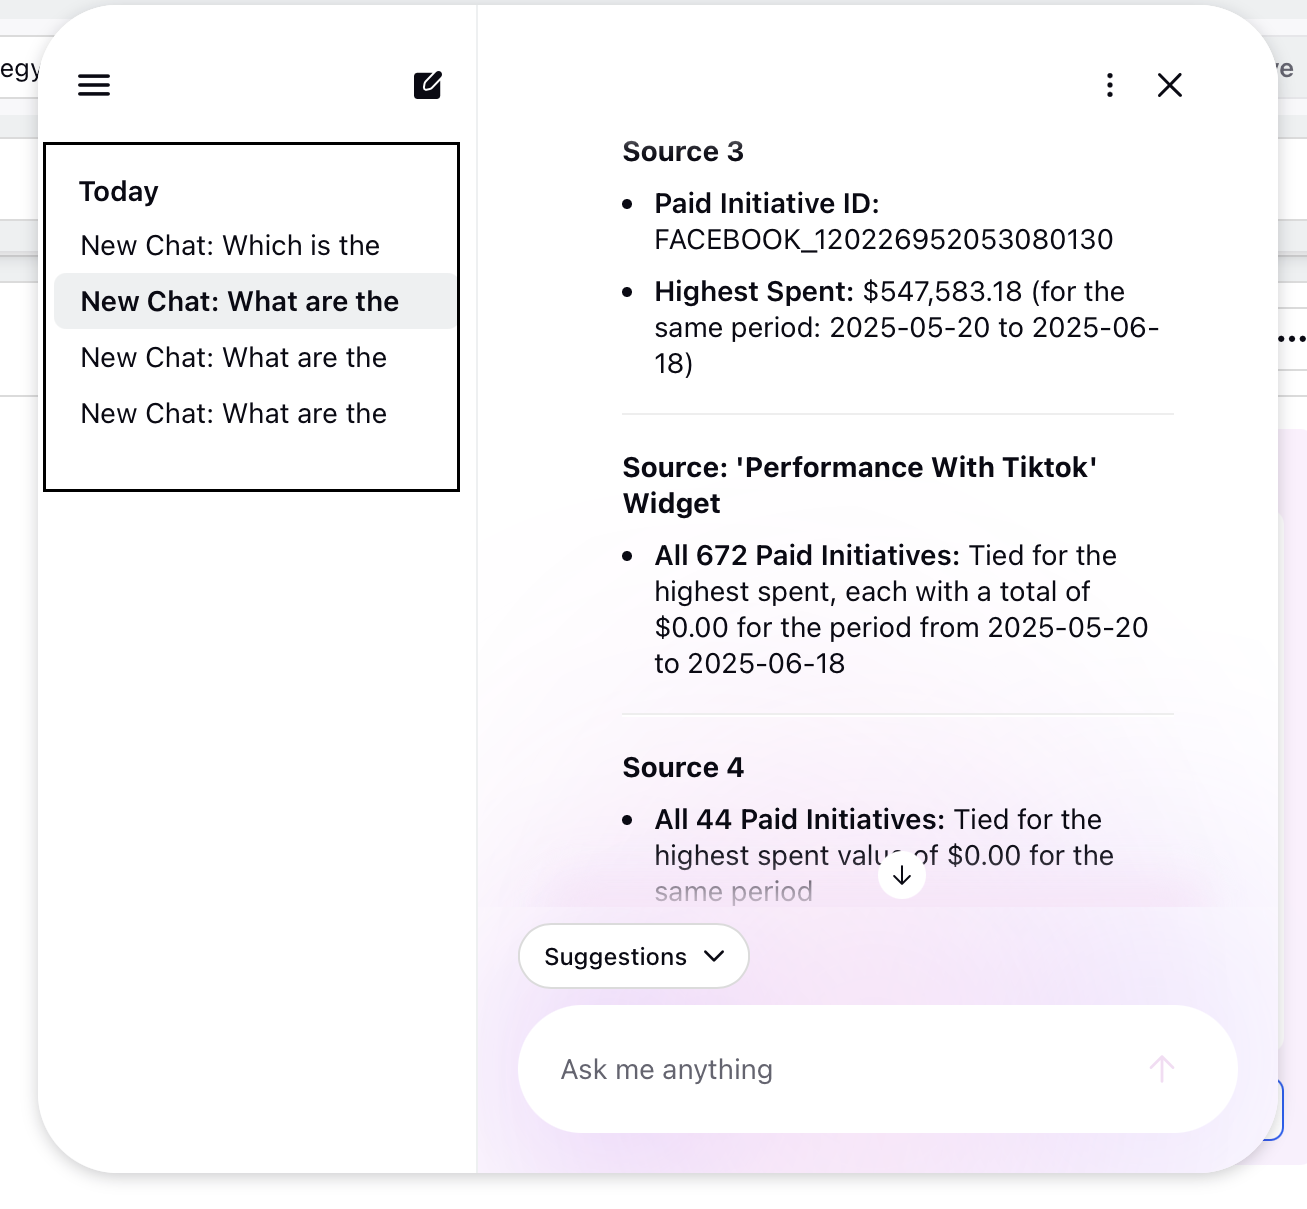Click the 'Today' history section heading
The height and width of the screenshot is (1209, 1307).
click(119, 191)
